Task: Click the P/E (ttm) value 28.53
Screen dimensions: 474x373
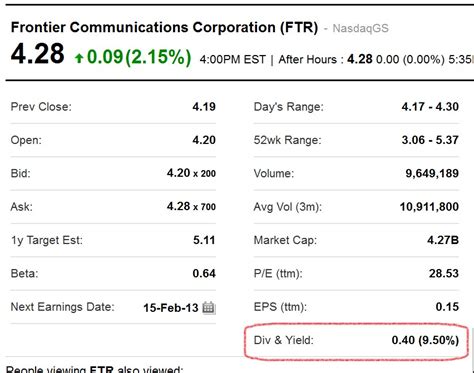Action: click(x=444, y=273)
